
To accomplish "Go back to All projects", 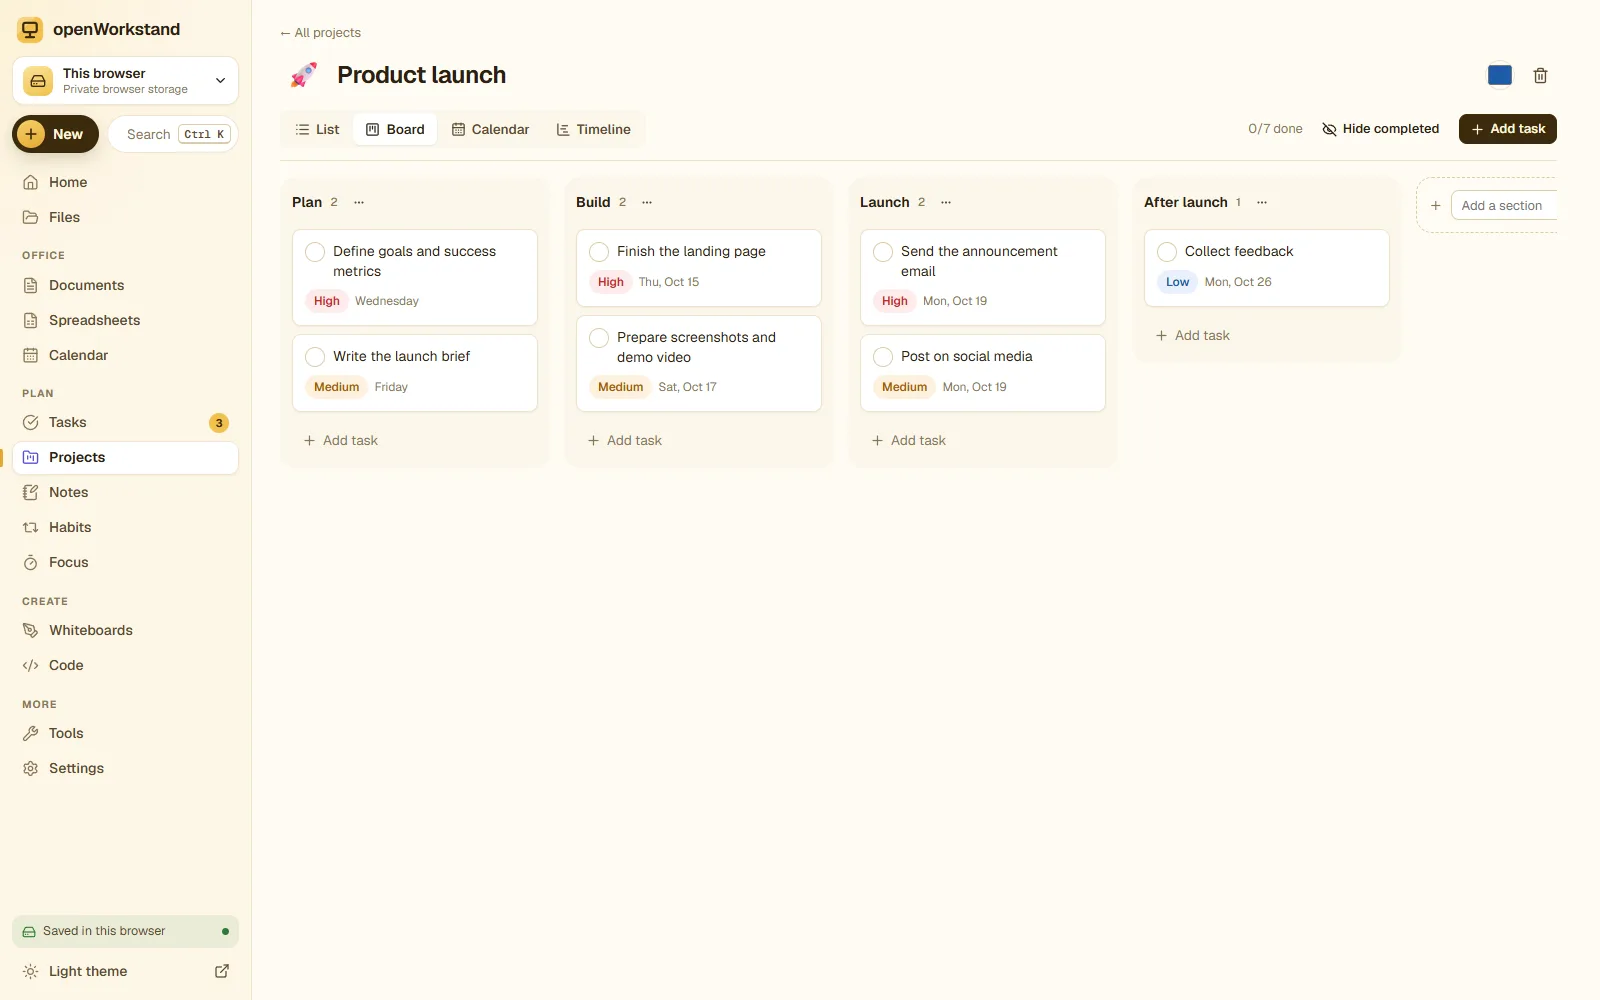I will point(320,33).
